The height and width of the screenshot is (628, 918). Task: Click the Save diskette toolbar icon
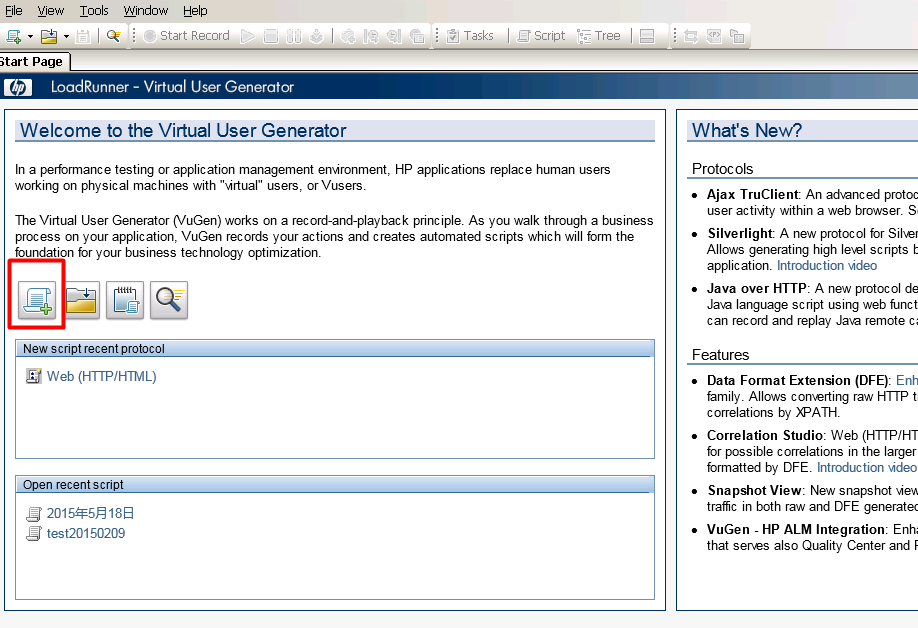tap(83, 36)
